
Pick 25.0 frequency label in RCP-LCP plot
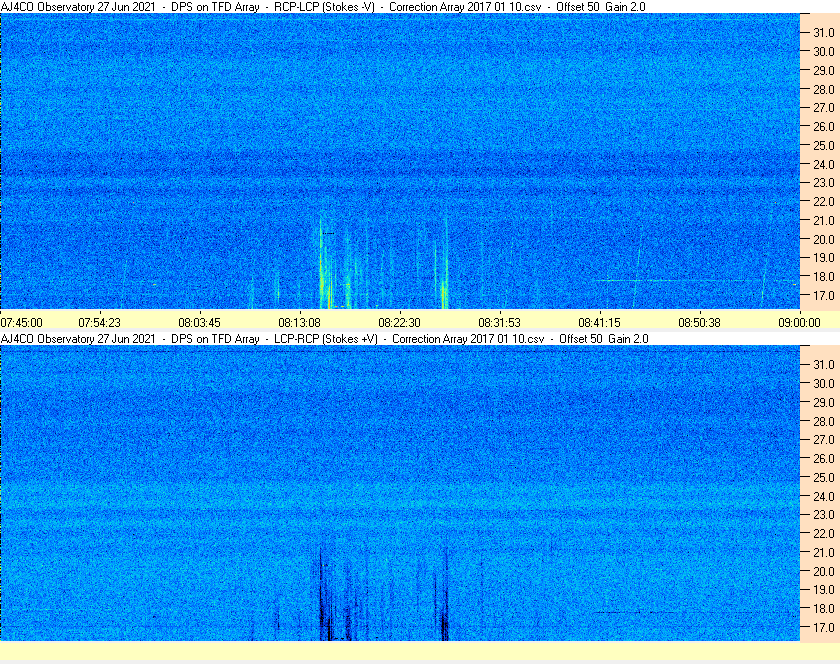824,145
